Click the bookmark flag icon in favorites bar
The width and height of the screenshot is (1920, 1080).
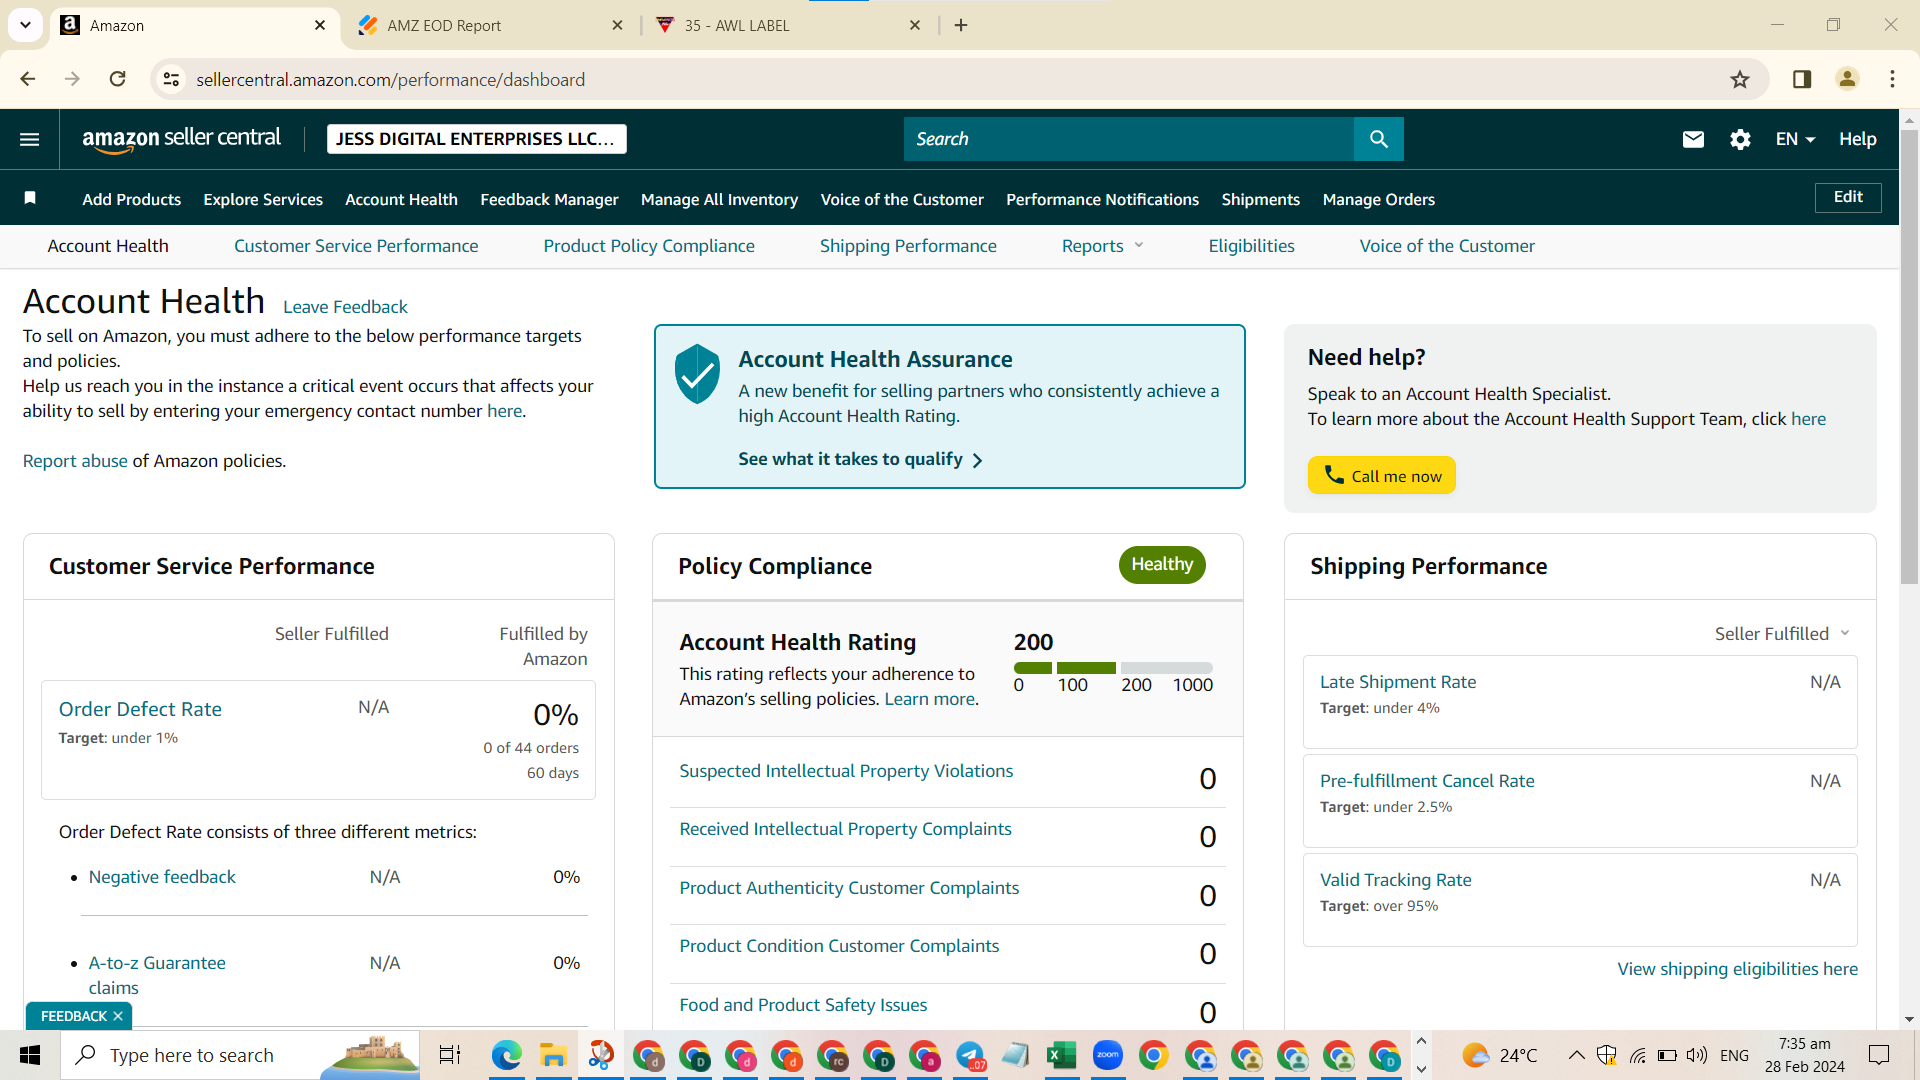(x=30, y=198)
